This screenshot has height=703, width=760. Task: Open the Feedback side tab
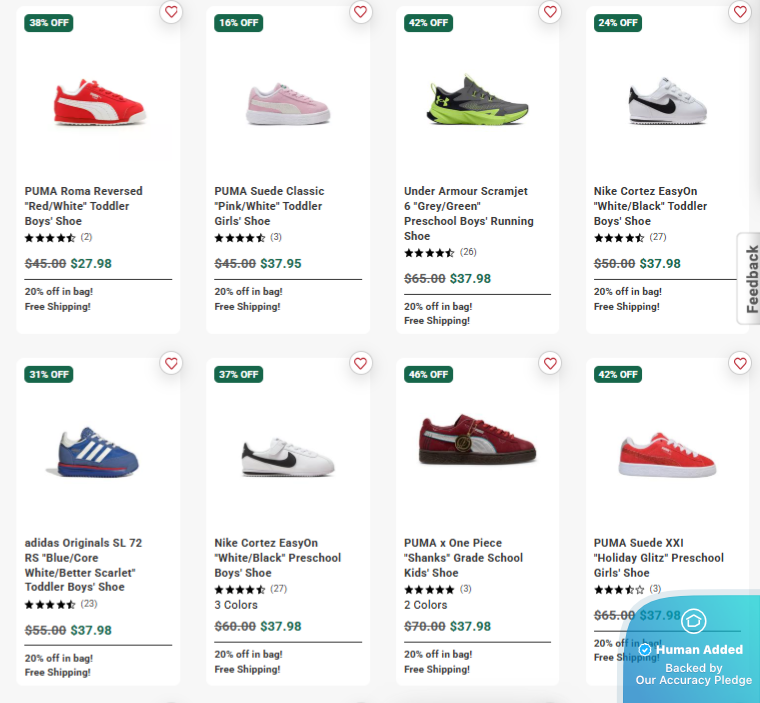(750, 279)
